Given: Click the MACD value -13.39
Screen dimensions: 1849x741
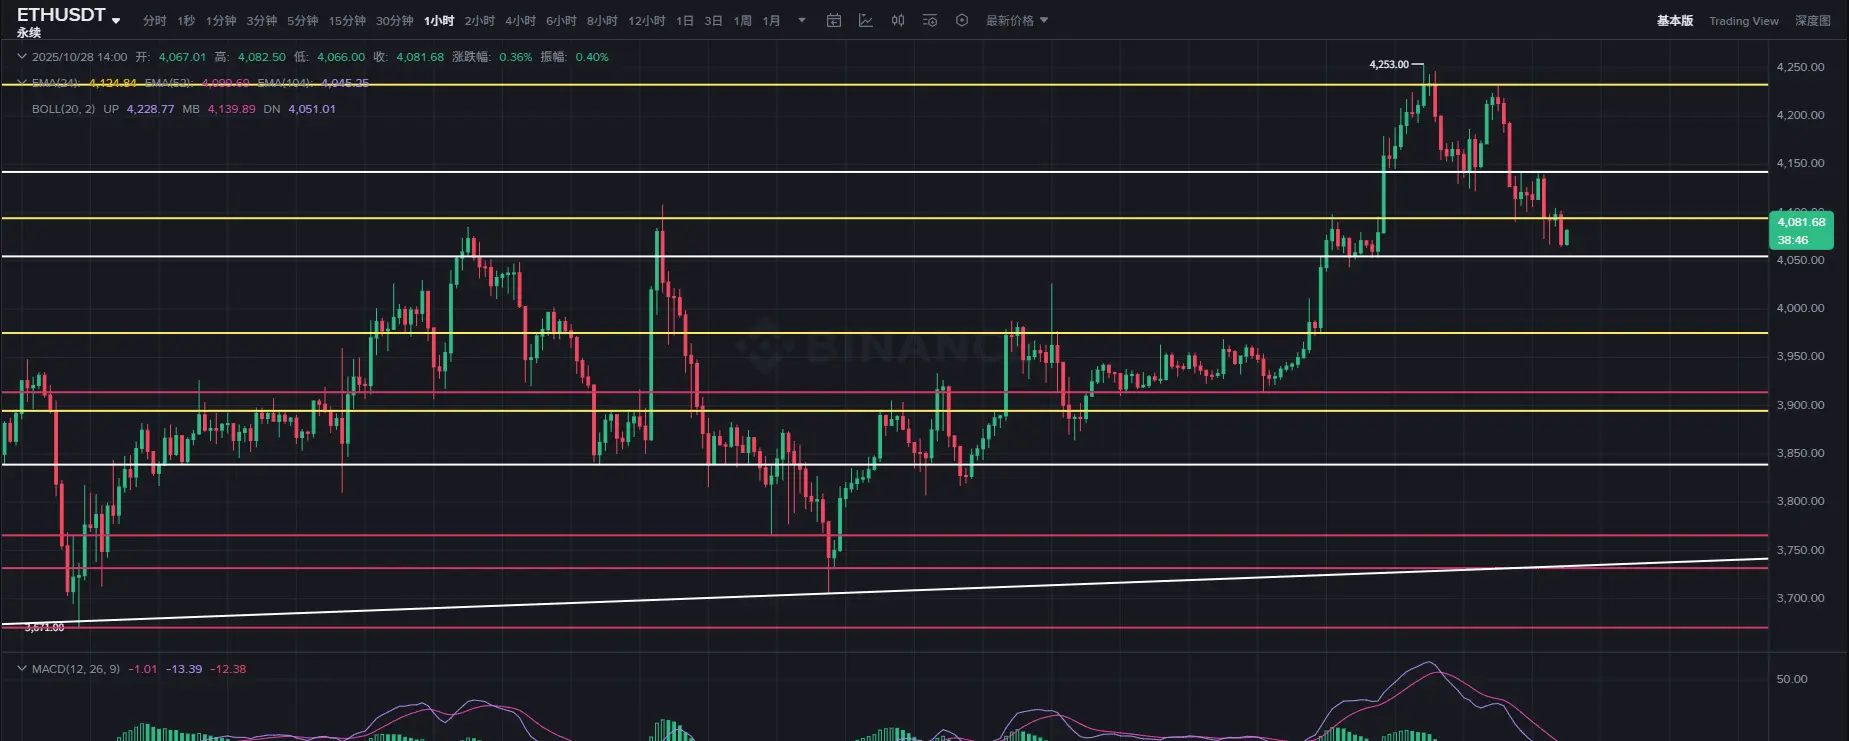Looking at the screenshot, I should pyautogui.click(x=184, y=669).
